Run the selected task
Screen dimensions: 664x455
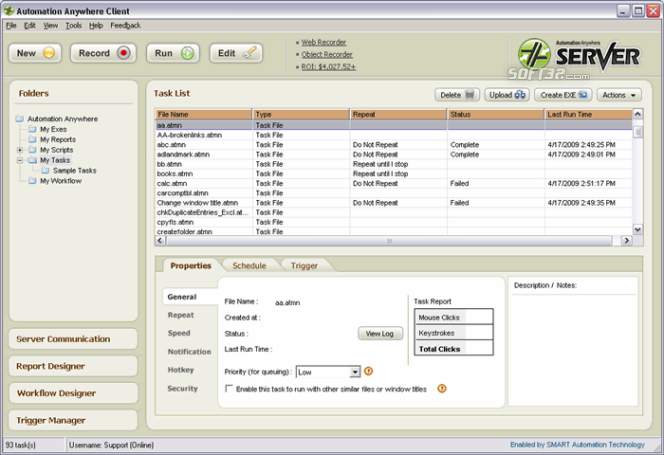(173, 53)
